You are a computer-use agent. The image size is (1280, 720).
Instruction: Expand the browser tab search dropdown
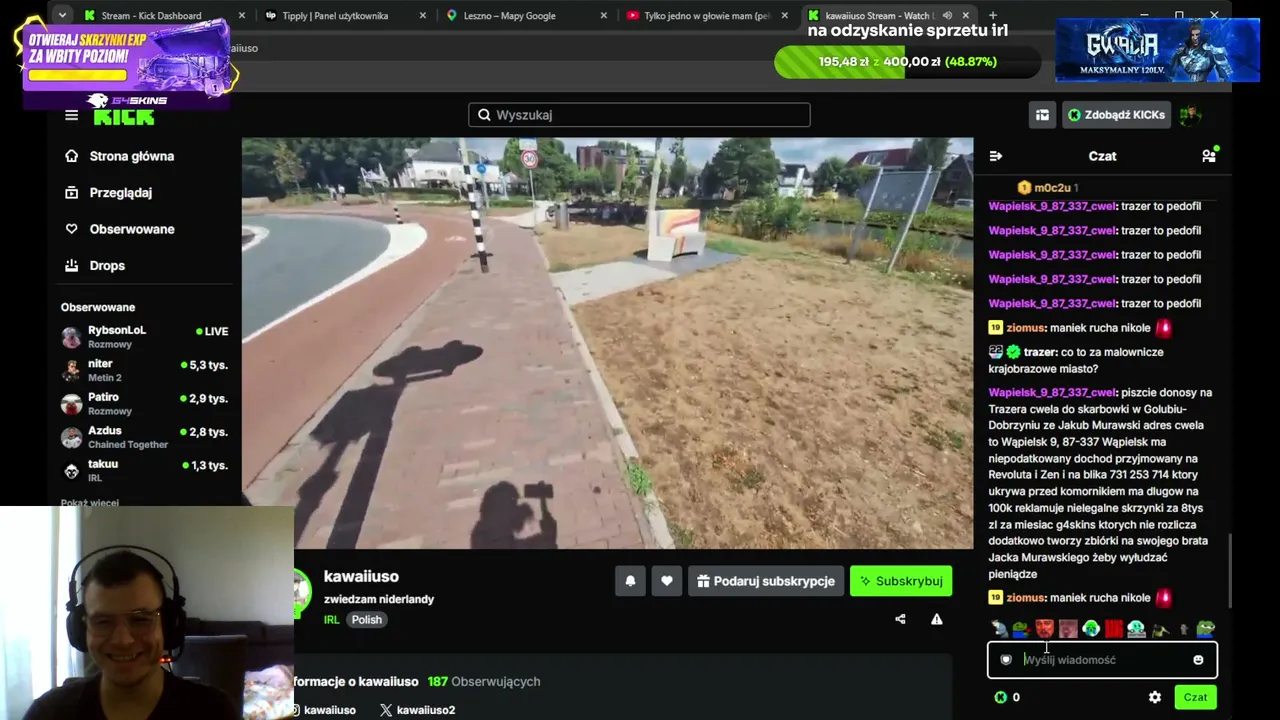tap(62, 15)
